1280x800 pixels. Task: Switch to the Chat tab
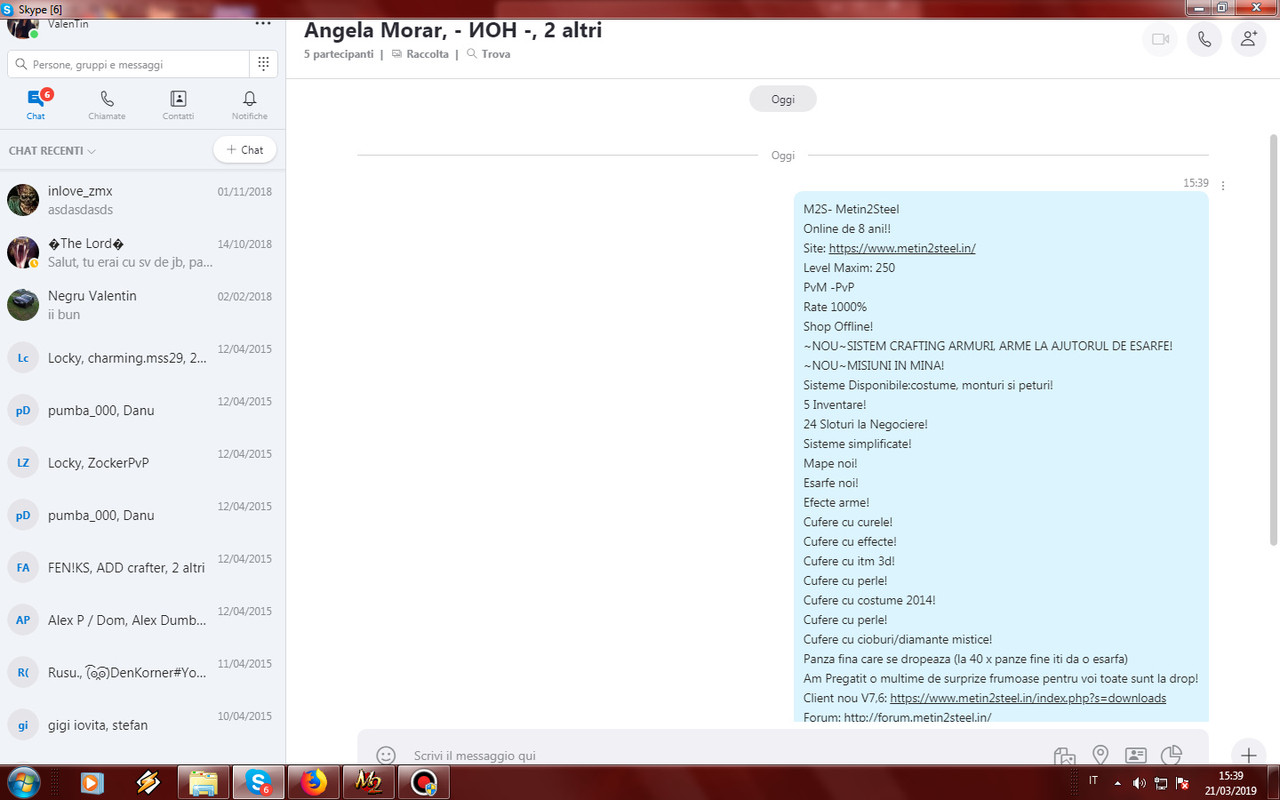click(x=36, y=104)
